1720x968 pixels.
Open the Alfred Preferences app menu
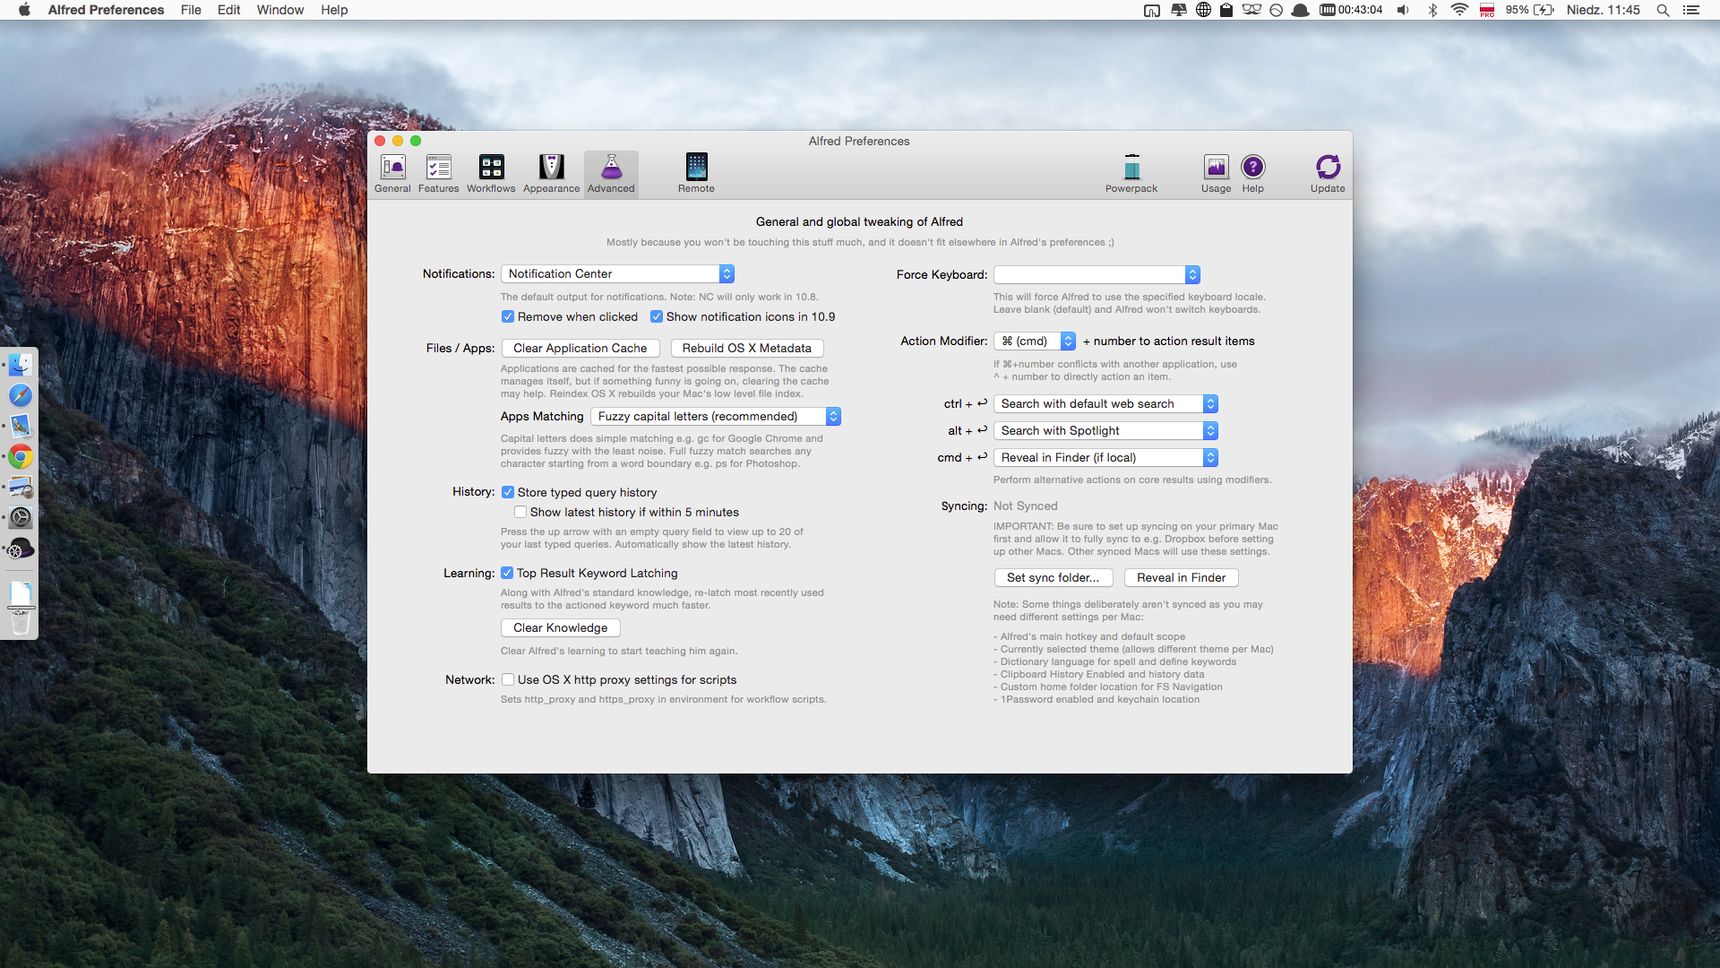point(106,10)
